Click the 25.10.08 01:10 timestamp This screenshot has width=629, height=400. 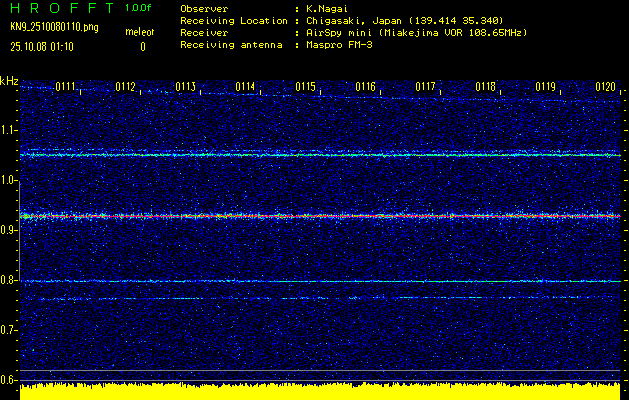(42, 46)
